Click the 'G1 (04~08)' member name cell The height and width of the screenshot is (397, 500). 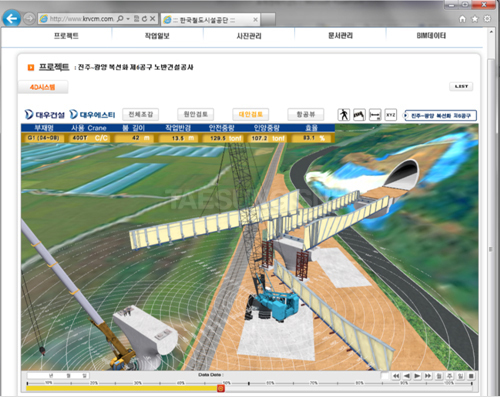(x=44, y=138)
